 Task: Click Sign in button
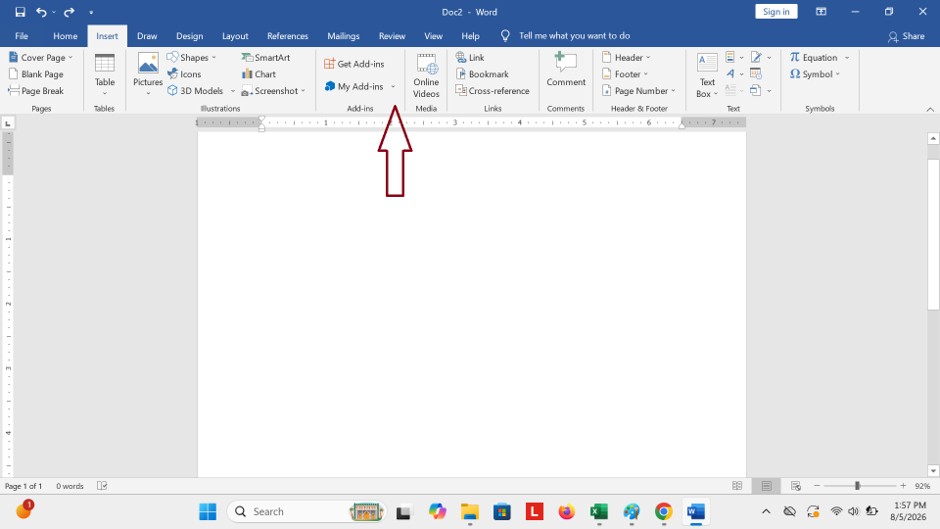(x=776, y=12)
